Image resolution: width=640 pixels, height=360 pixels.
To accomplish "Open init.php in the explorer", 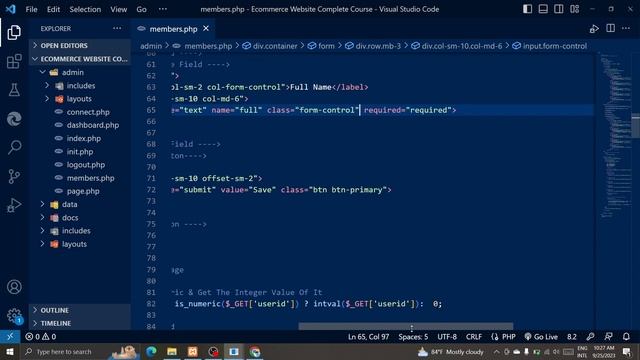I will [x=80, y=151].
